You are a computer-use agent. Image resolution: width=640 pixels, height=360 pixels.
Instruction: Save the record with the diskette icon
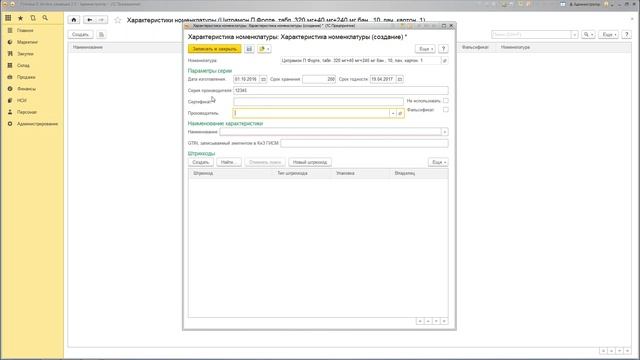click(249, 49)
